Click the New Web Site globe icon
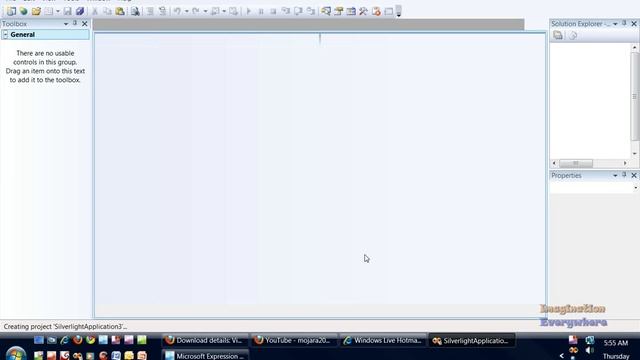 point(24,11)
